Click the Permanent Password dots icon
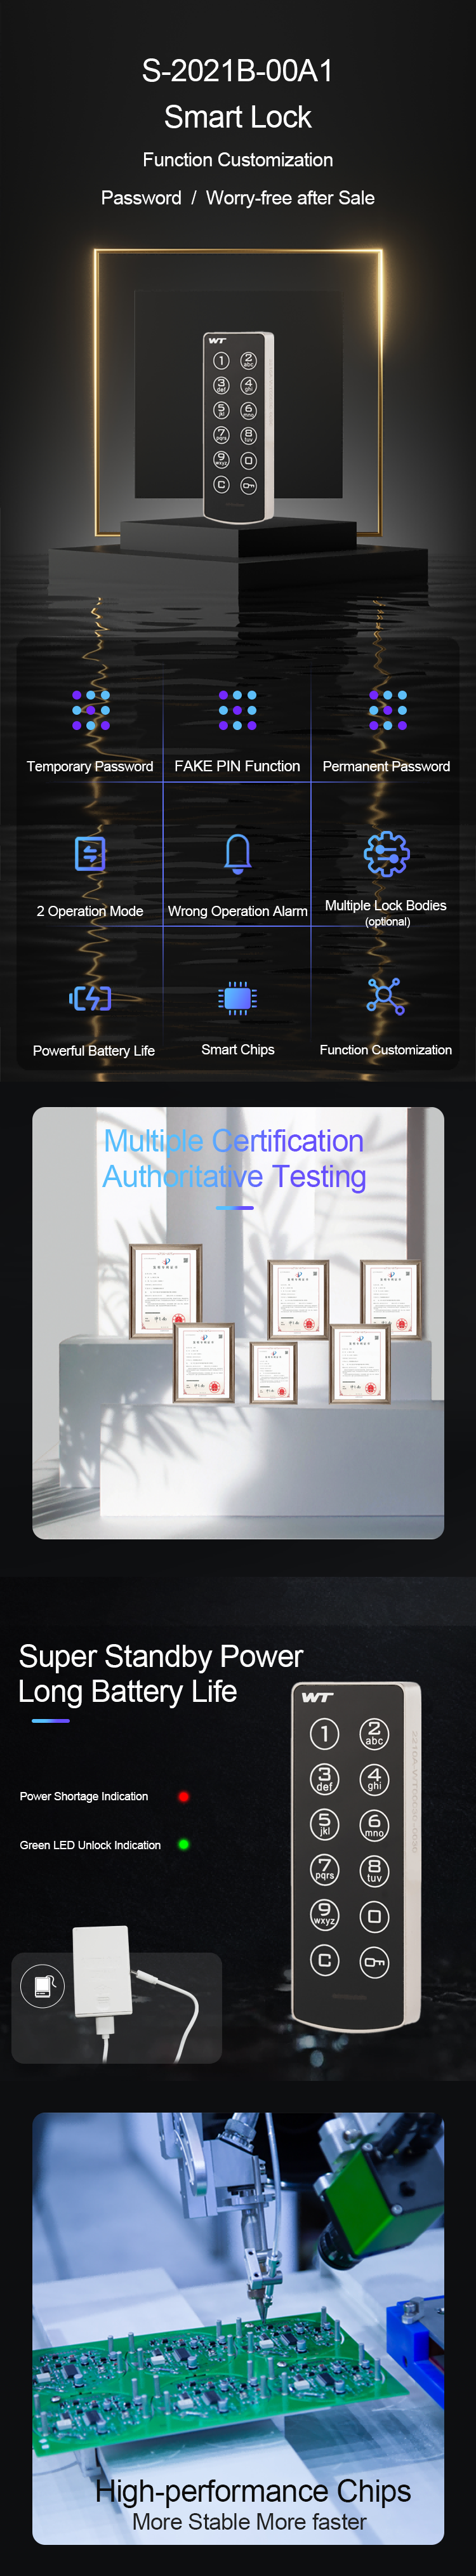Viewport: 476px width, 2576px height. [387, 710]
